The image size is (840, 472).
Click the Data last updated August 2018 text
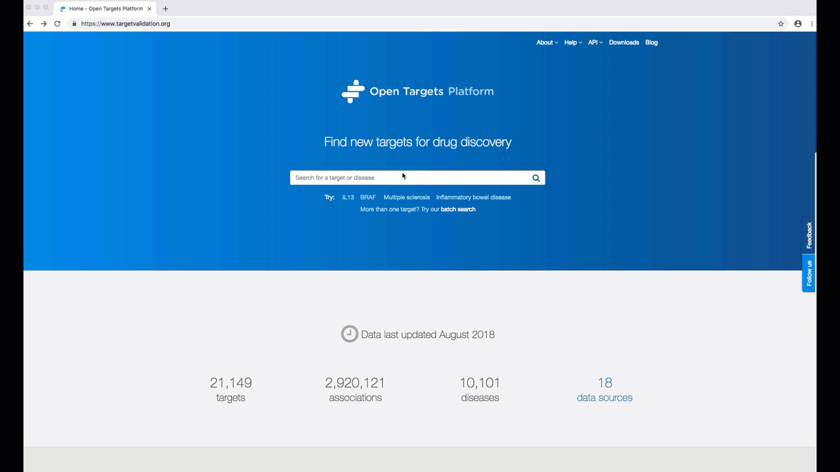(428, 334)
